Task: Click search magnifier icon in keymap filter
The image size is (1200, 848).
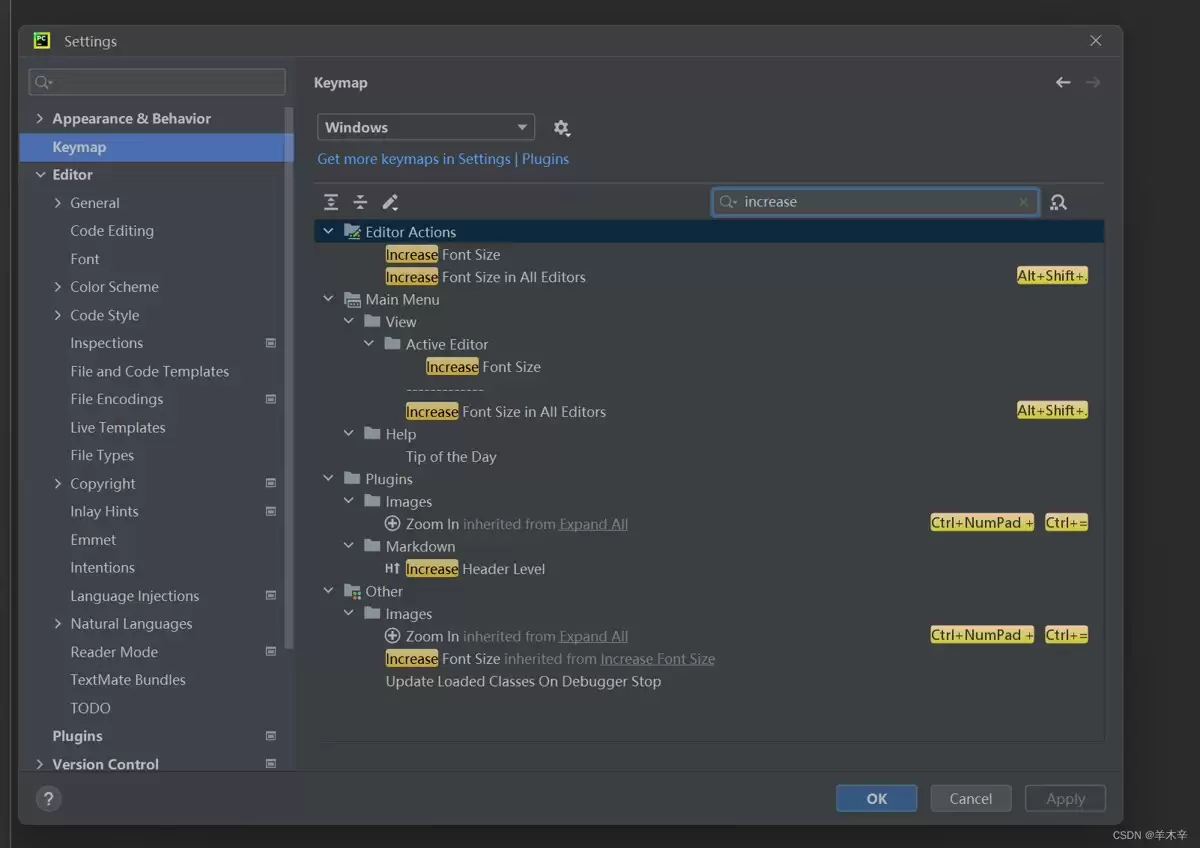Action: tap(728, 202)
